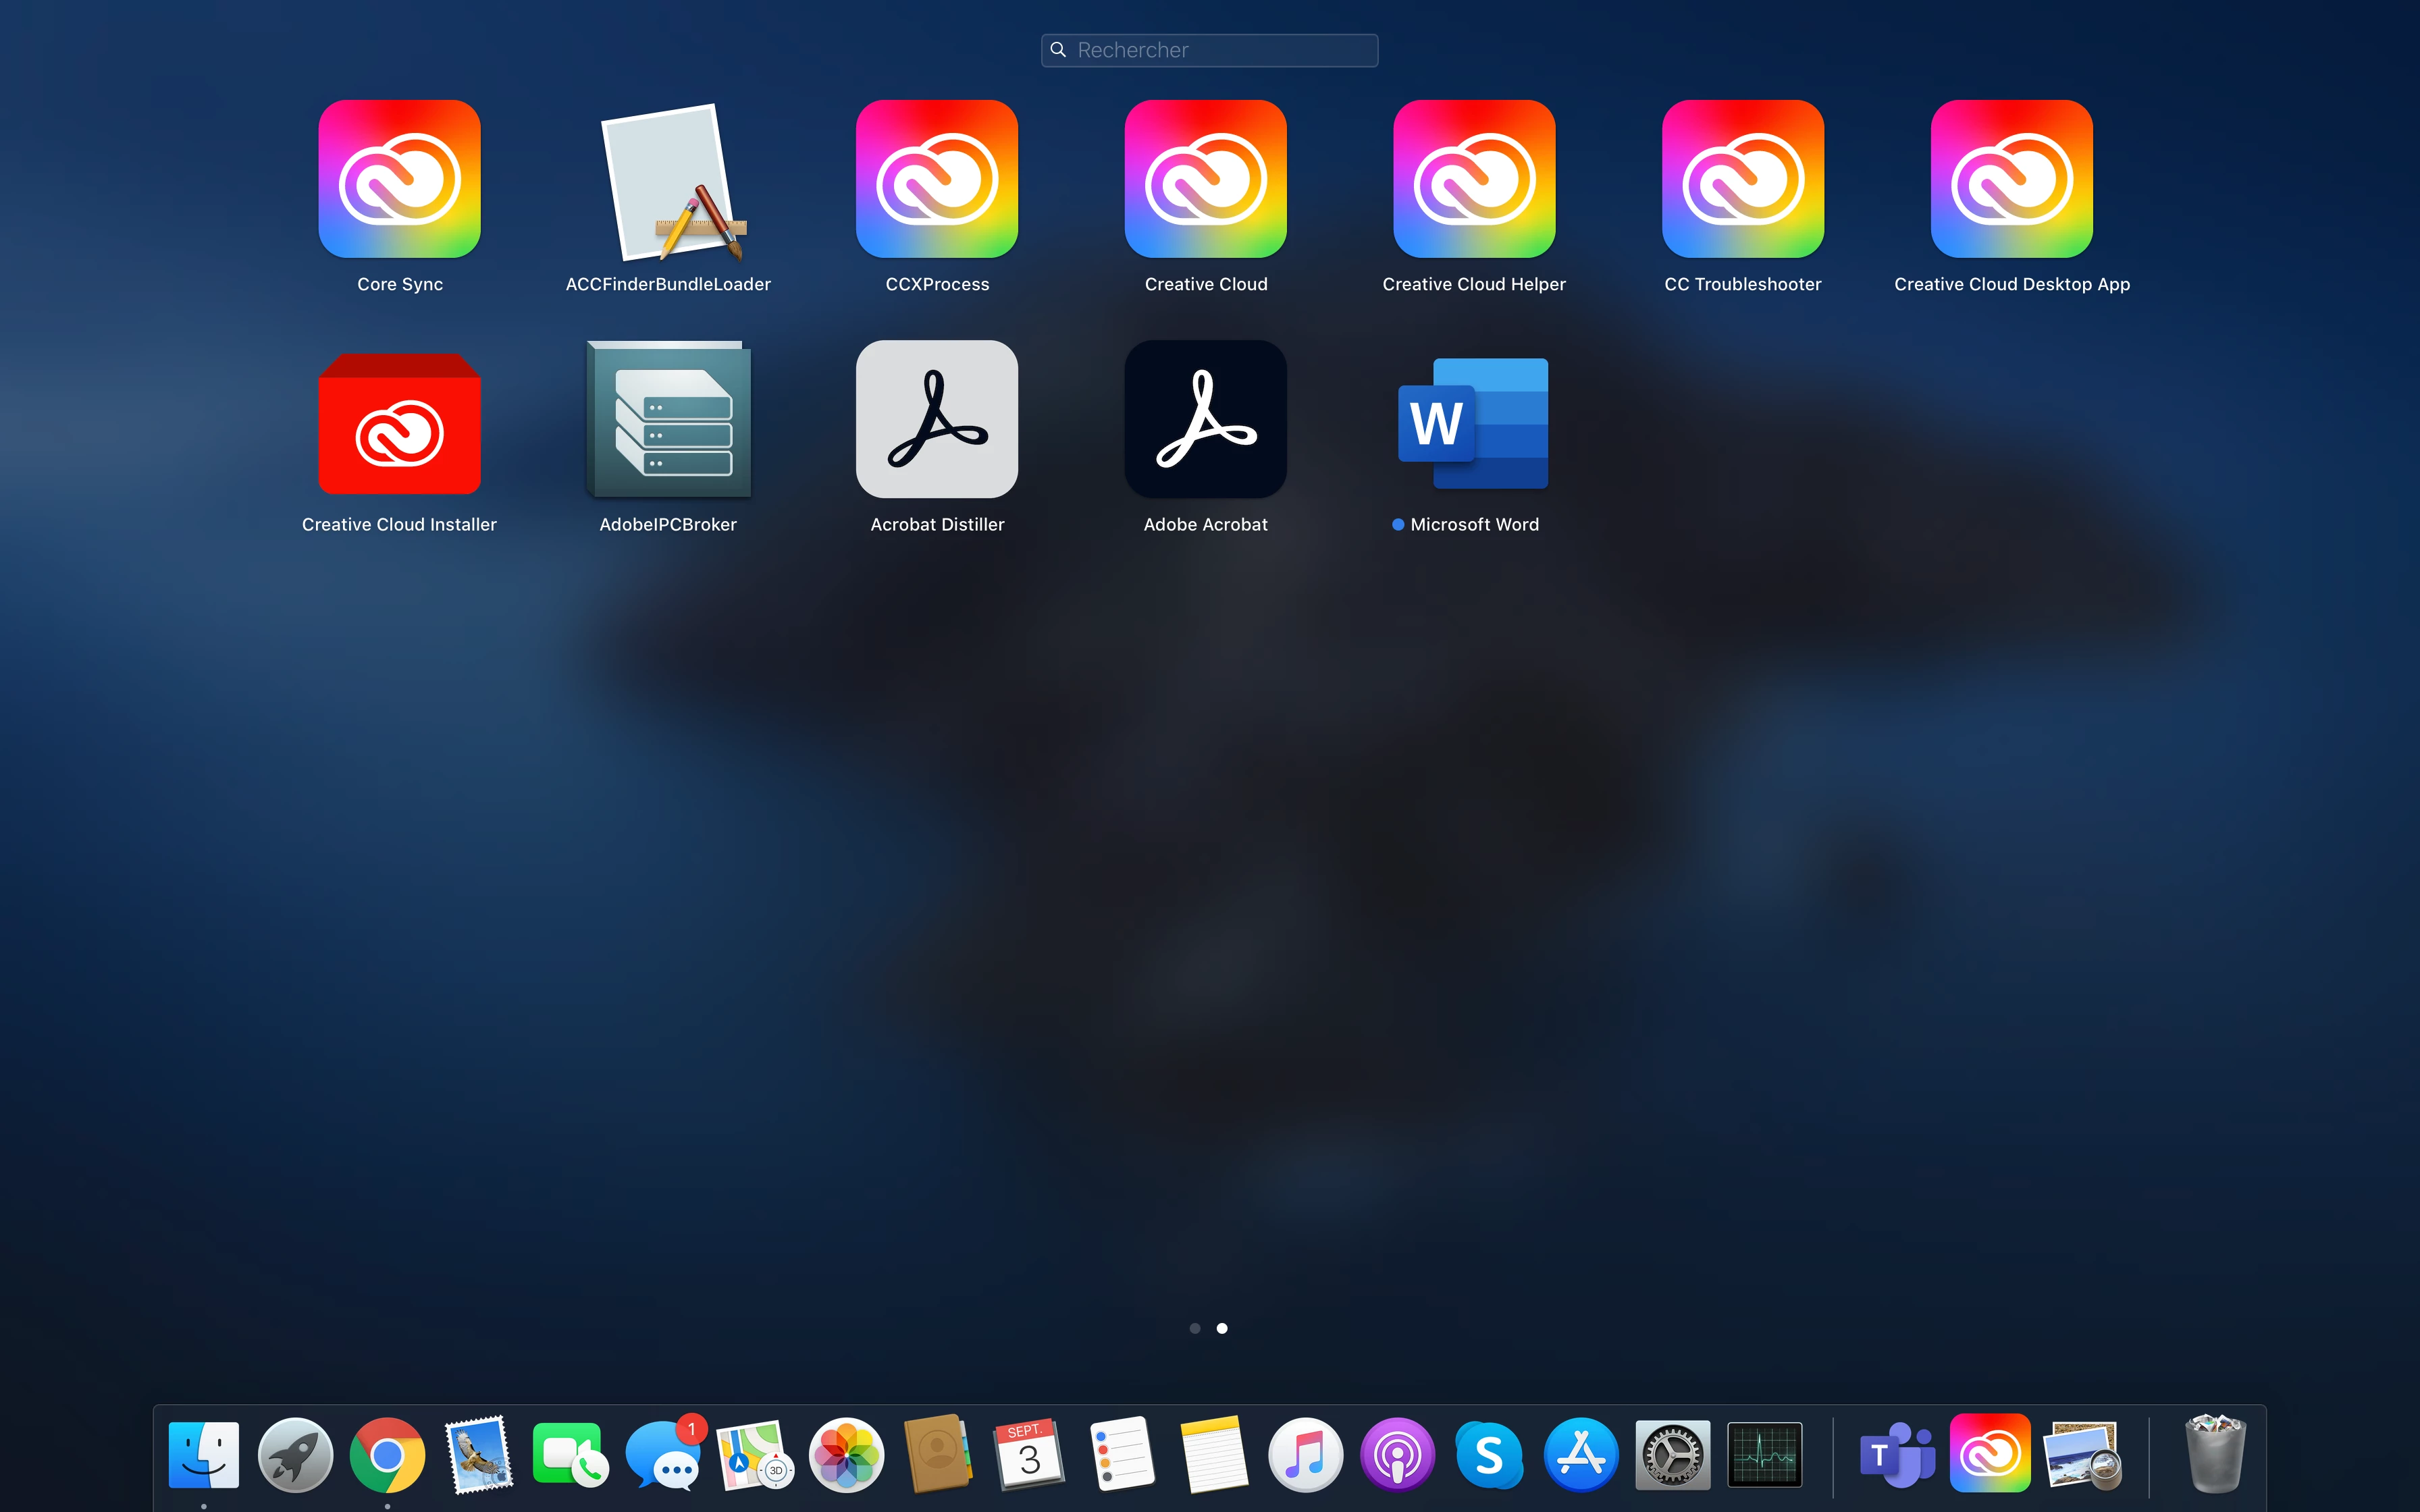Viewport: 2420px width, 1512px height.
Task: Open the Core Sync app
Action: coord(399,179)
